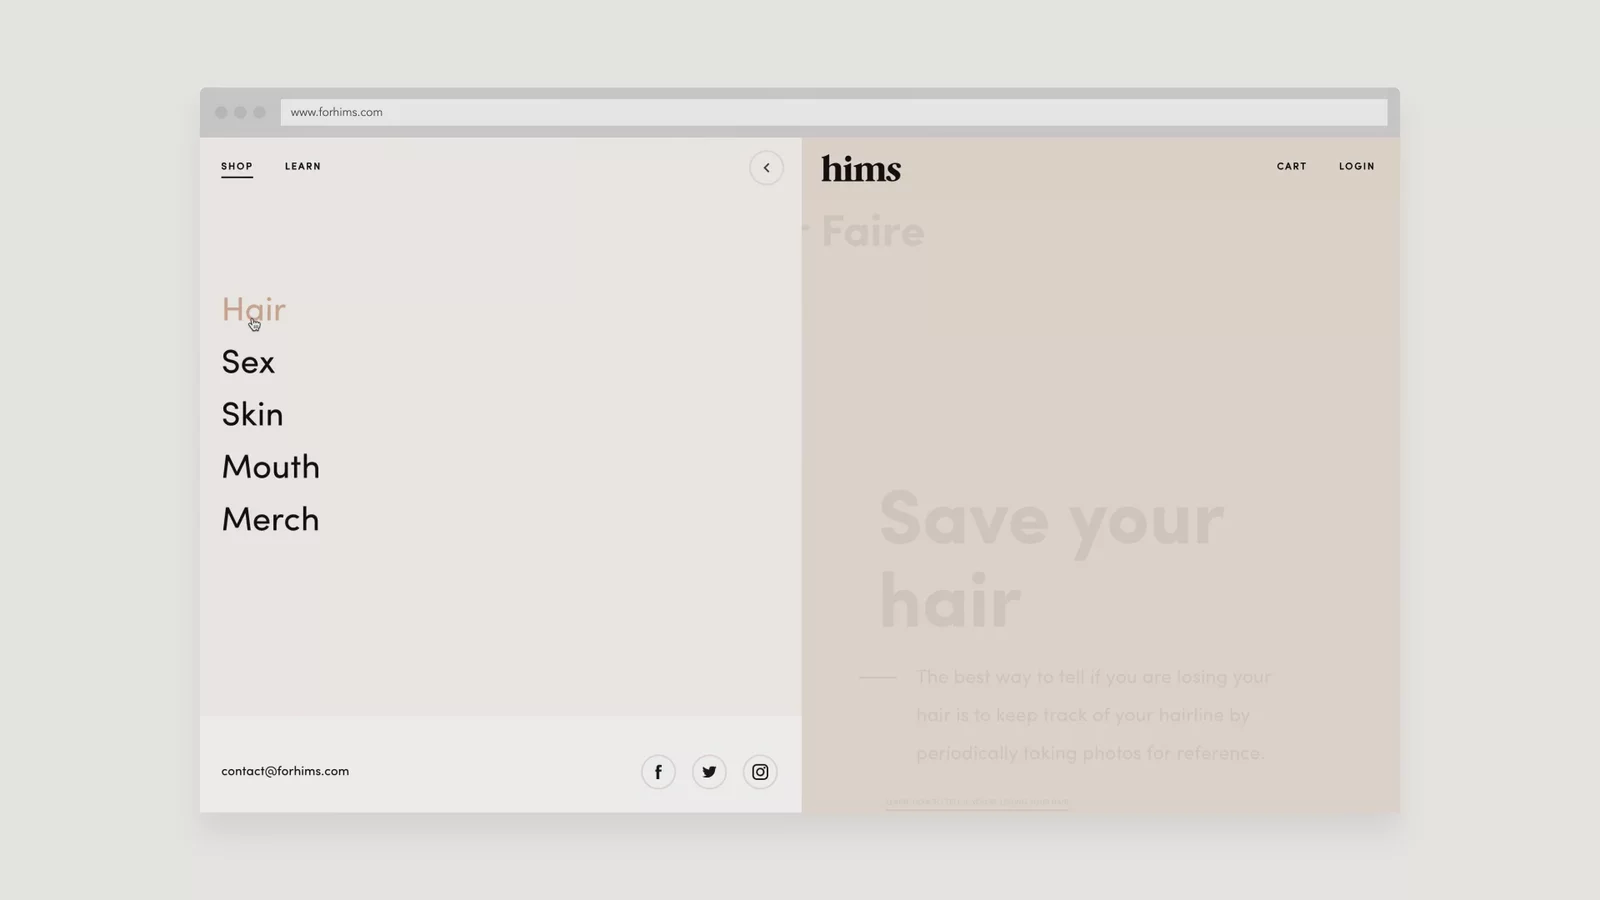
Task: Open the Facebook social icon
Action: point(658,772)
